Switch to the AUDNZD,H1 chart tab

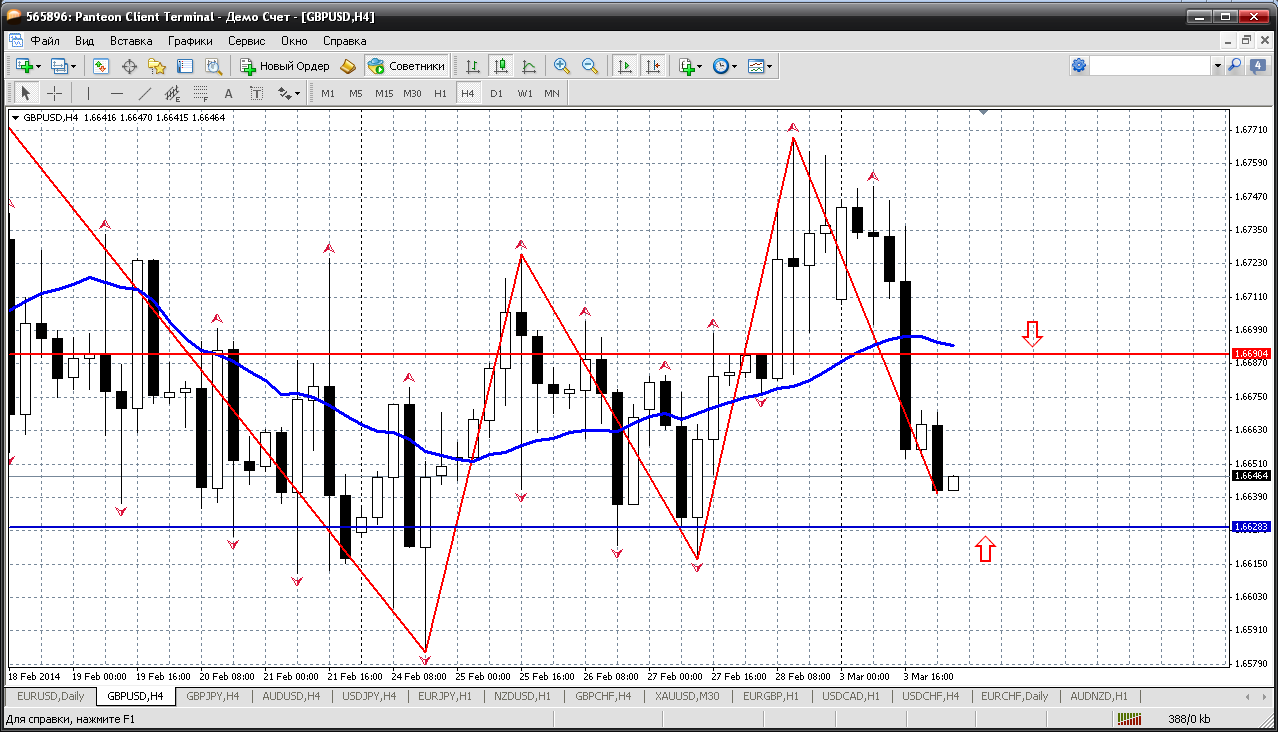[x=1098, y=696]
